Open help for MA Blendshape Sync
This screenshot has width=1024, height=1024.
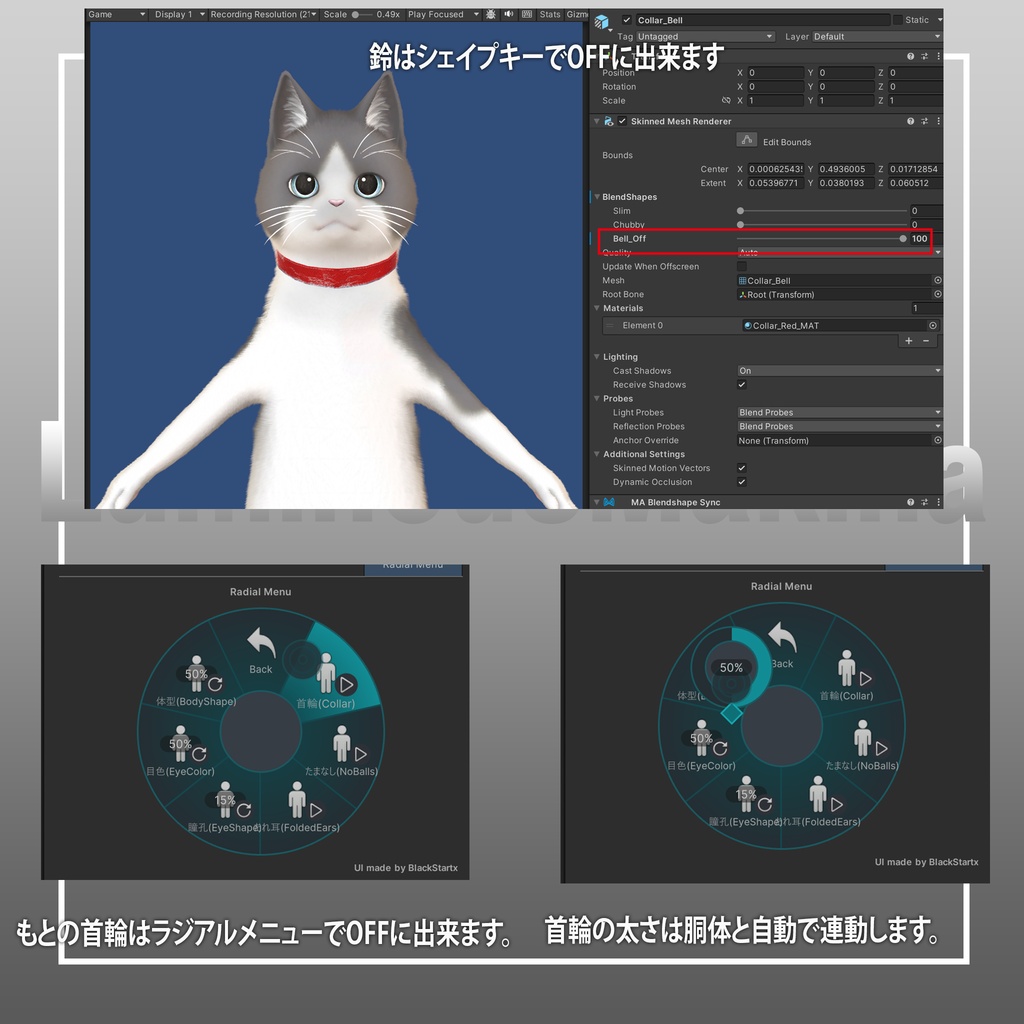[910, 502]
